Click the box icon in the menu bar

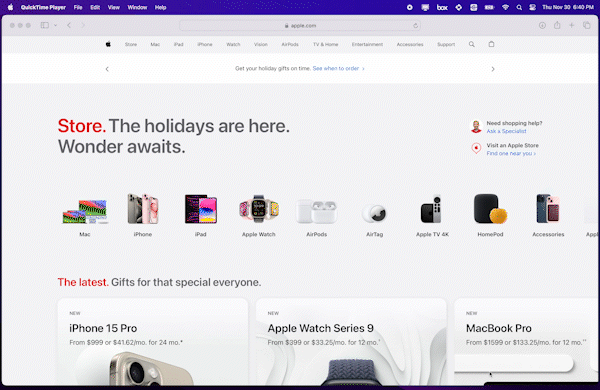[x=442, y=7]
